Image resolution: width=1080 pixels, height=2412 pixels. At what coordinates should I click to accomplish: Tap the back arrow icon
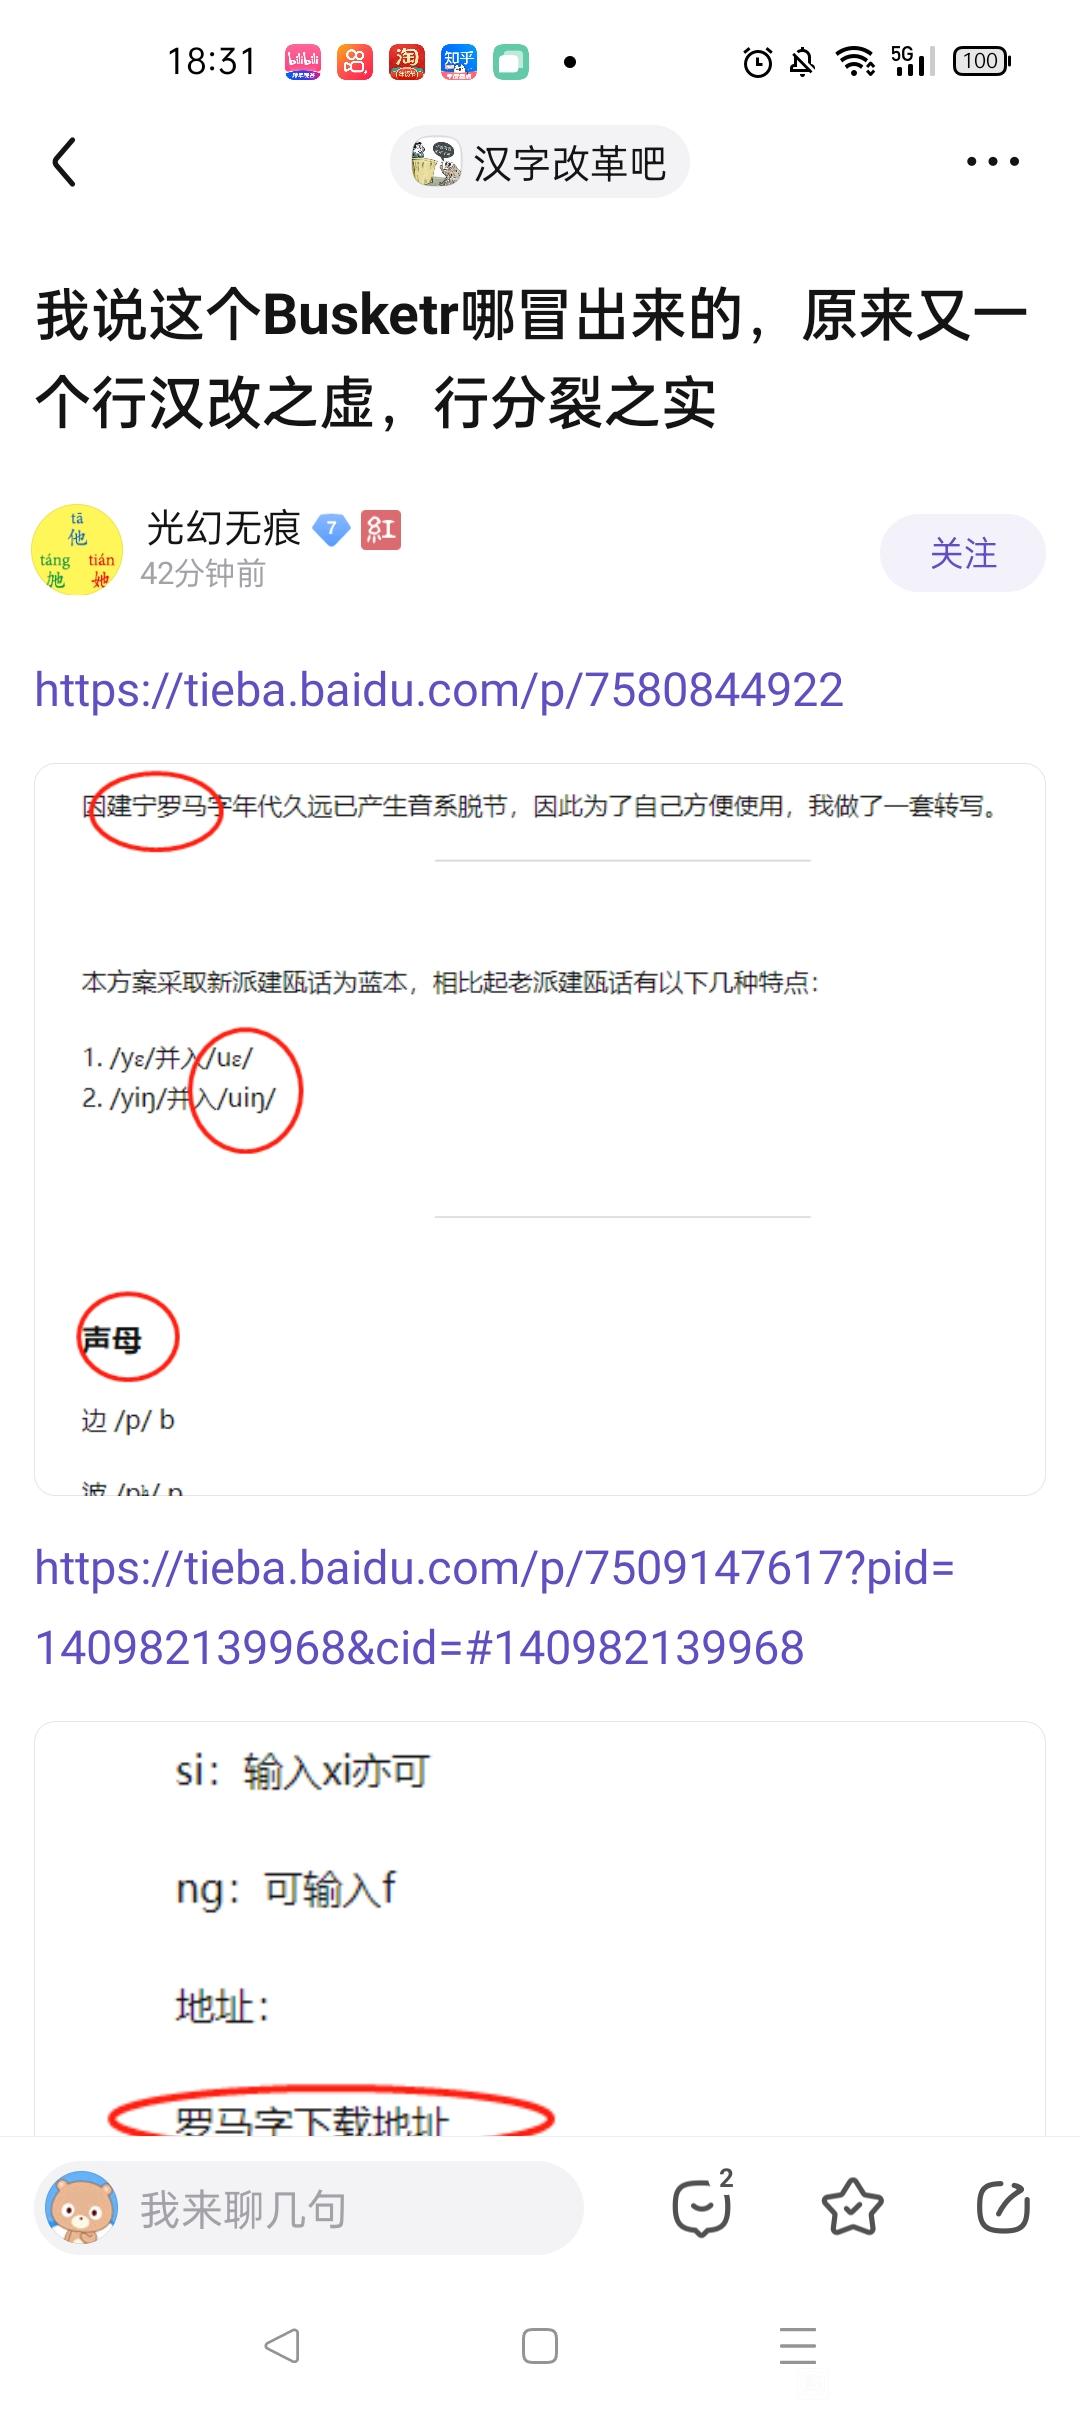[x=65, y=162]
